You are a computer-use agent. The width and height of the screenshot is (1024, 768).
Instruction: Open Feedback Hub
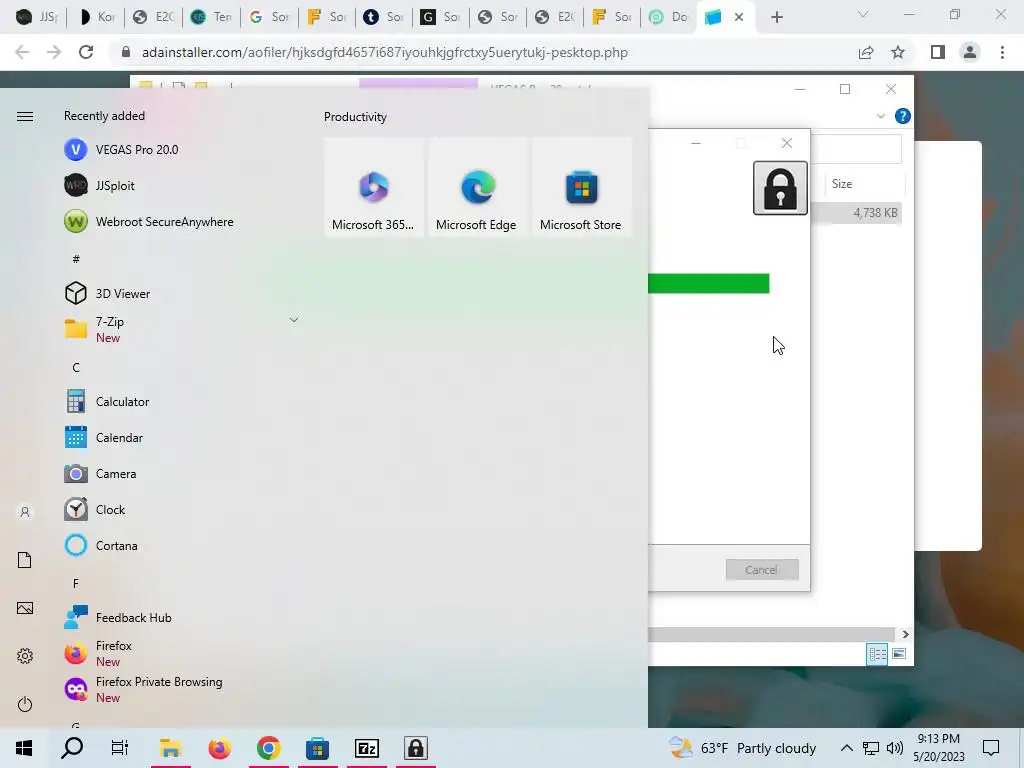118,617
